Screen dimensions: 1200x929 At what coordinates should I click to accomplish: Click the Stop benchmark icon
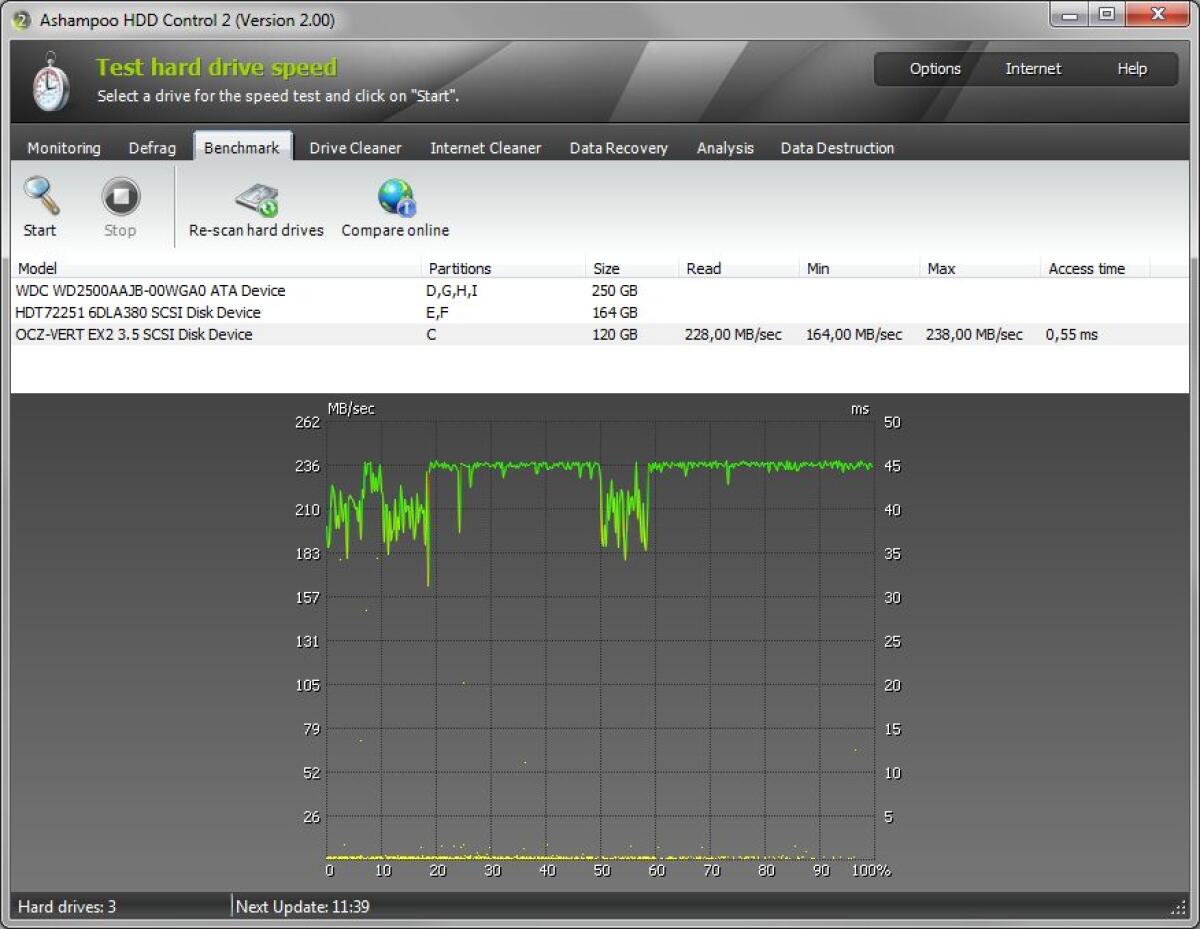pyautogui.click(x=119, y=205)
